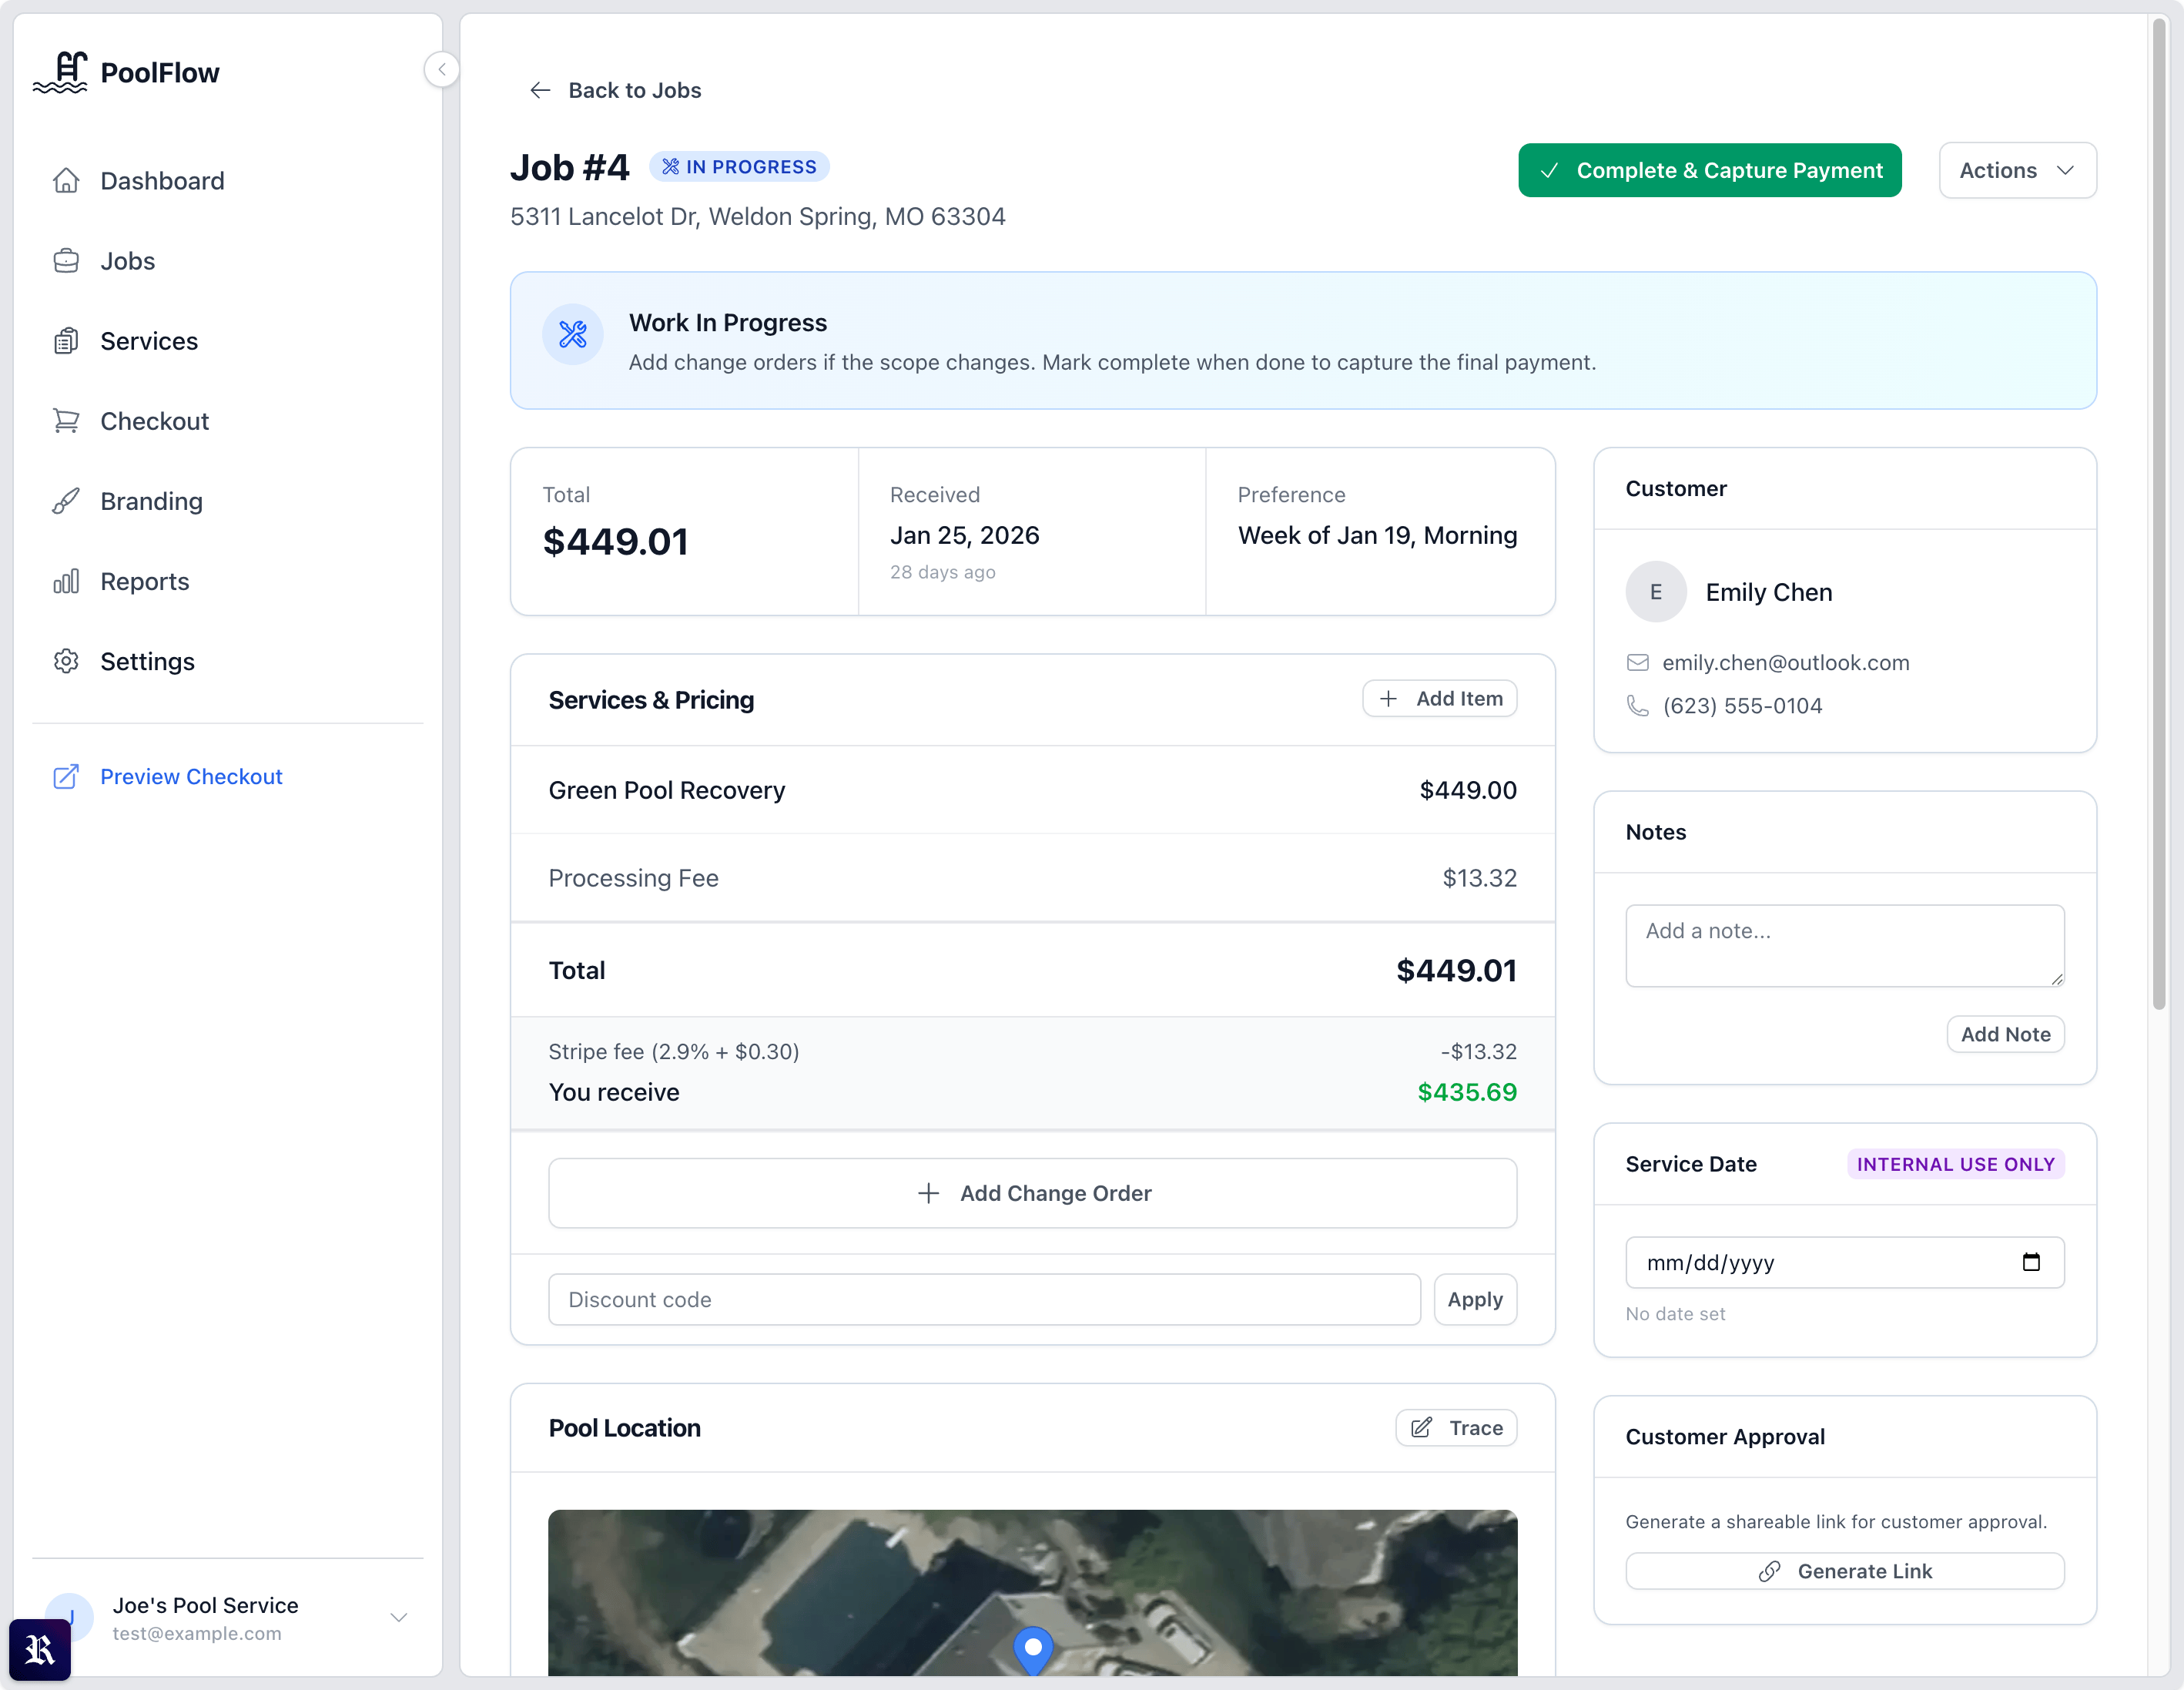Click the back arrow beside Back to Jobs
The width and height of the screenshot is (2184, 1690).
pyautogui.click(x=540, y=90)
